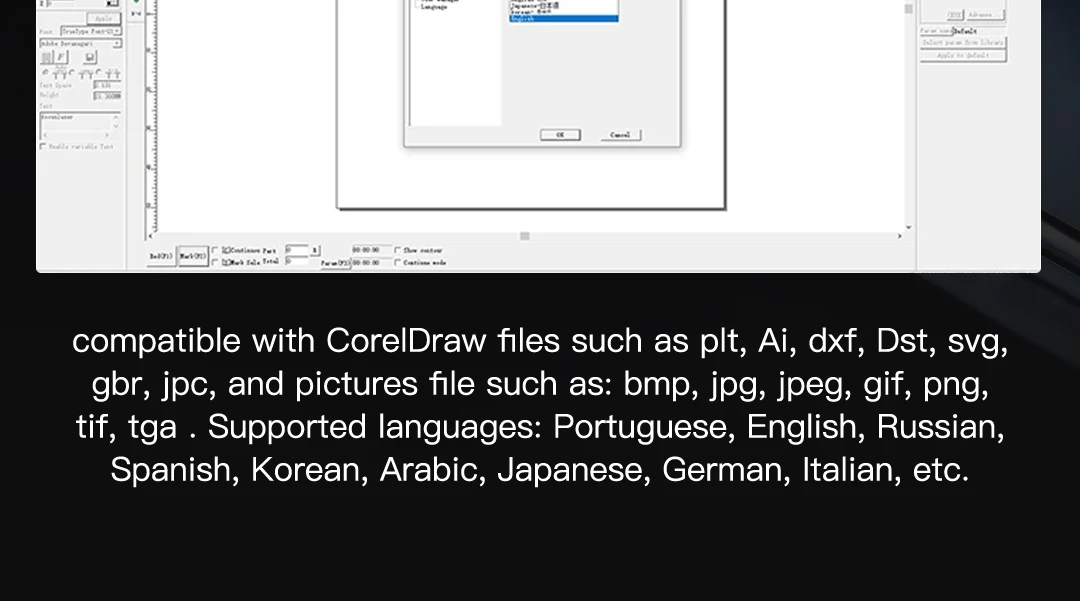This screenshot has height=601, width=1080.
Task: Click the font style F icon
Action: point(61,57)
